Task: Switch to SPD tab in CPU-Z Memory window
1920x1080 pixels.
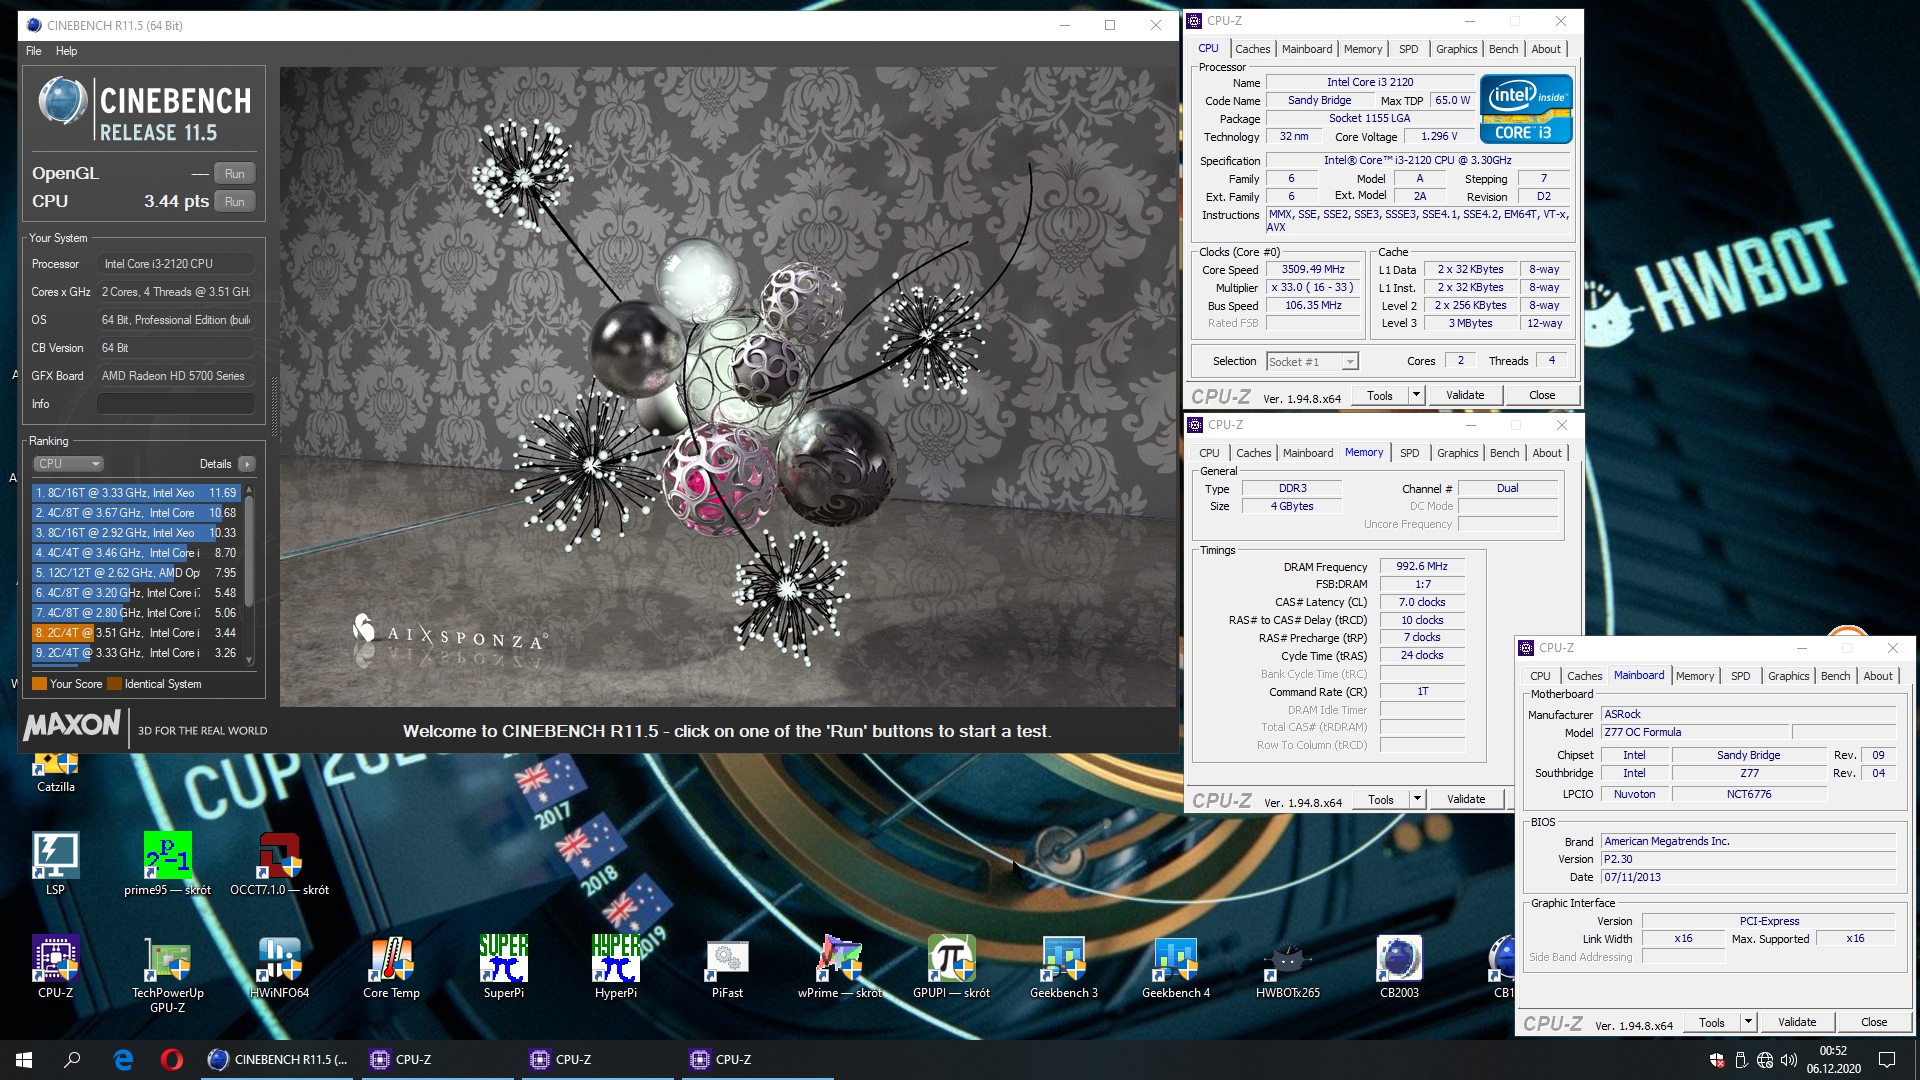Action: pos(1409,453)
